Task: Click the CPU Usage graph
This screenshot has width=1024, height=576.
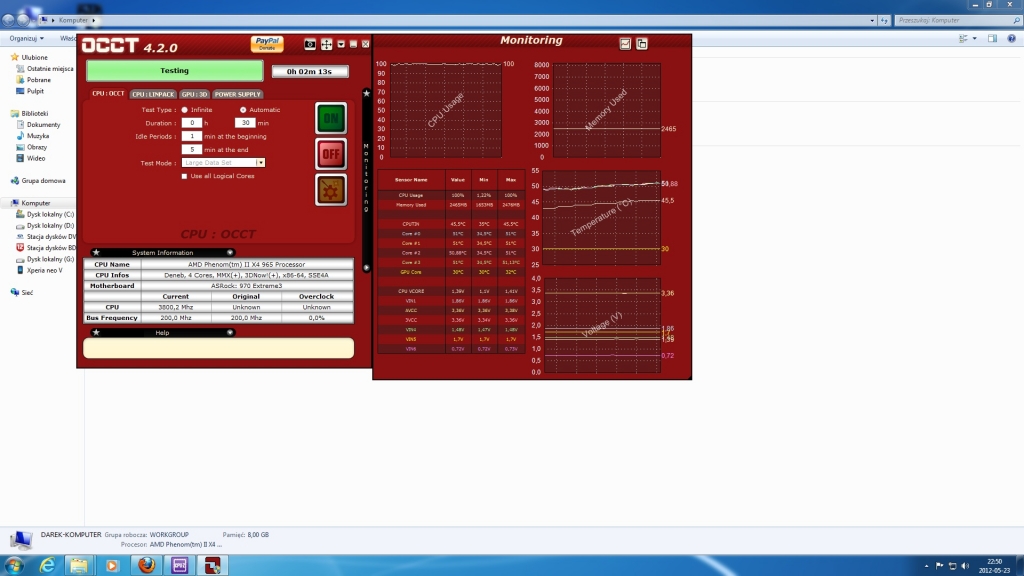Action: tap(446, 110)
